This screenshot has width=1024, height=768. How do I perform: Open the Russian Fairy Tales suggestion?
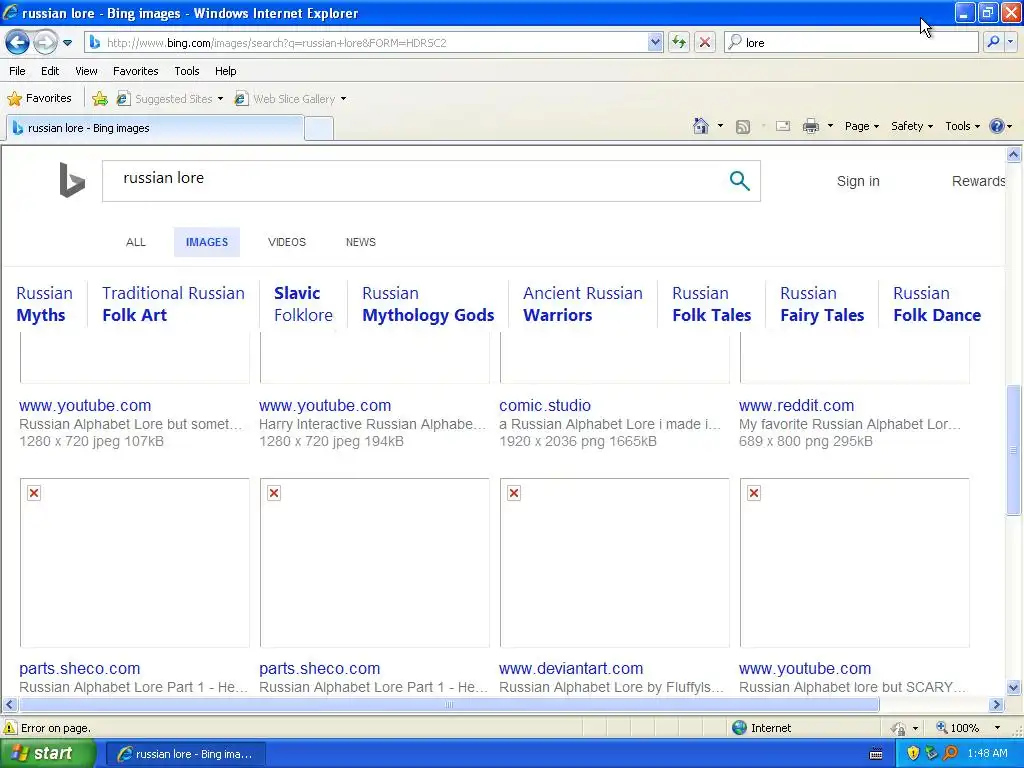822,304
